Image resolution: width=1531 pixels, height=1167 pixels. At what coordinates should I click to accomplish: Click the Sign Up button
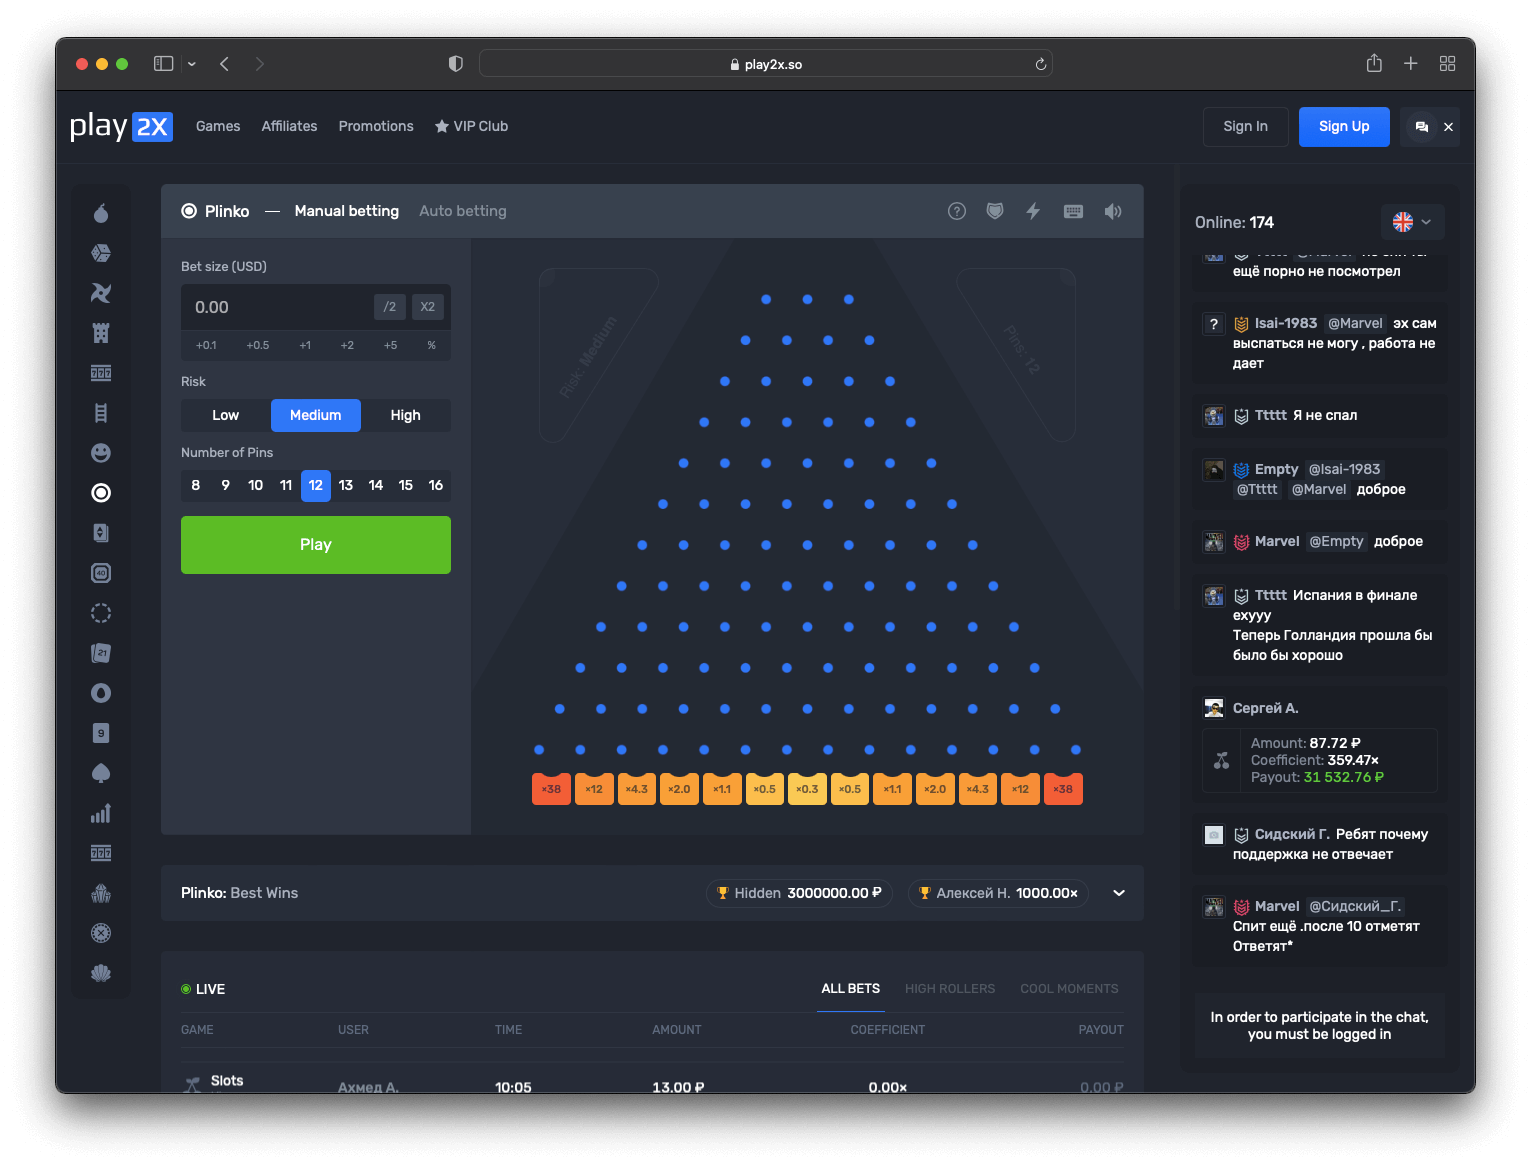coord(1343,127)
